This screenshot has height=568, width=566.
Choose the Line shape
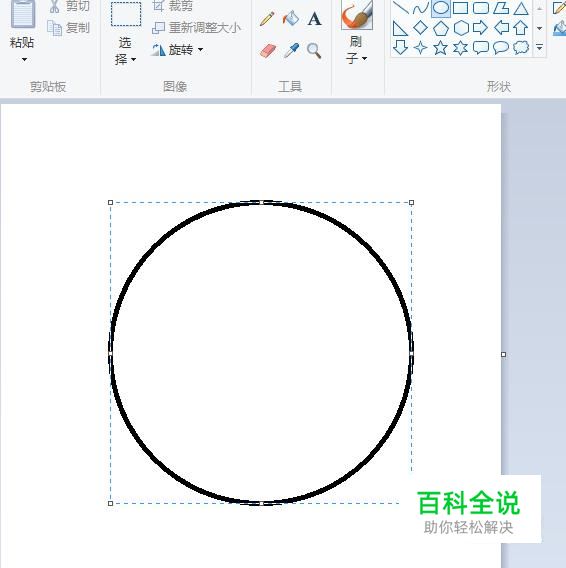tap(400, 7)
